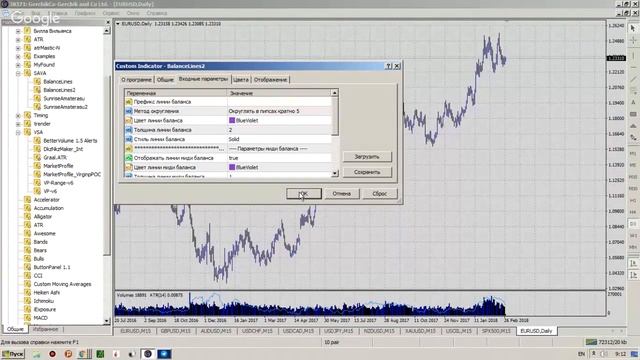Open the 'Общие' tab in the dialog
The width and height of the screenshot is (640, 360).
coord(165,80)
